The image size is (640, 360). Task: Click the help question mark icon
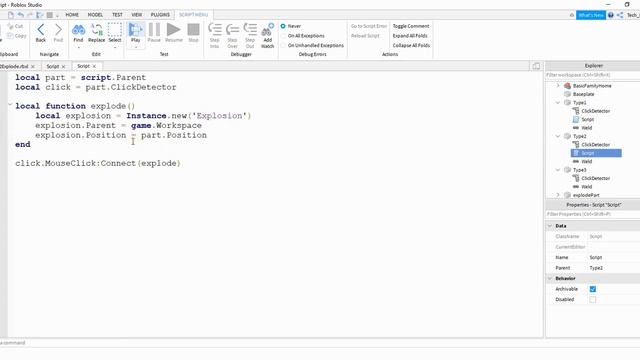pyautogui.click(x=611, y=15)
